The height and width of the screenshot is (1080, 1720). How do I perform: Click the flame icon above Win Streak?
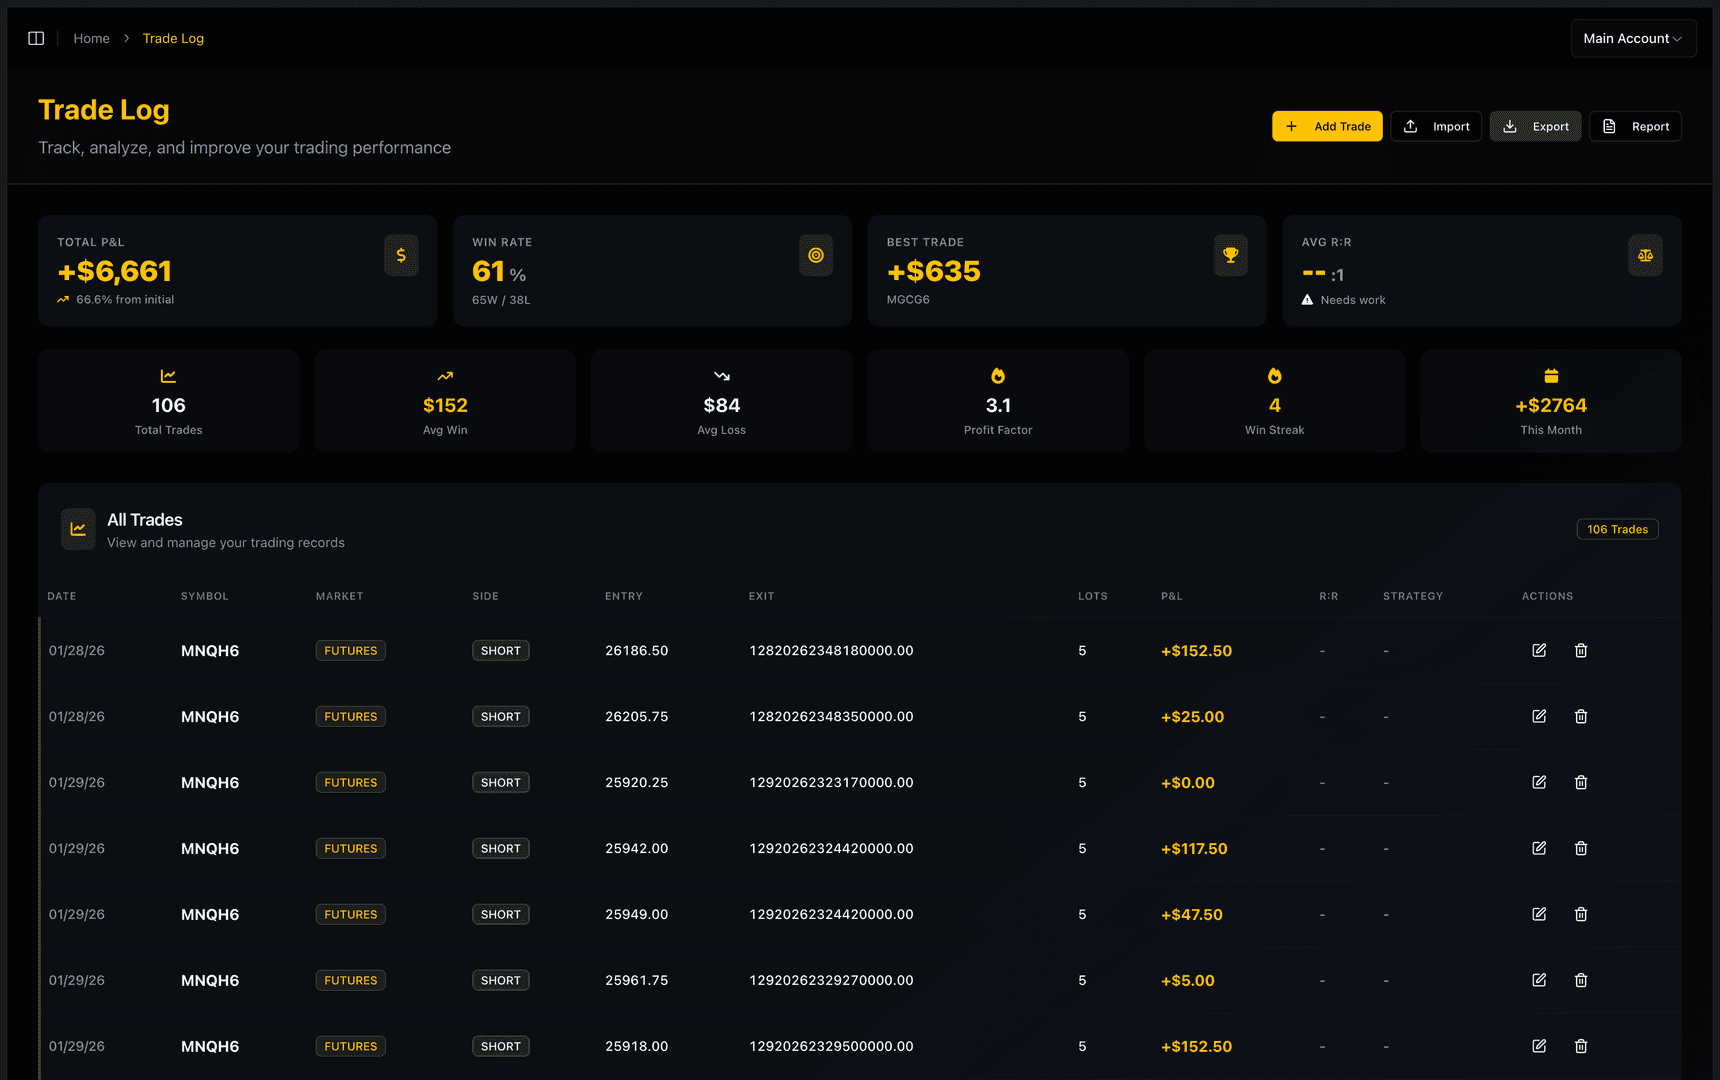tap(1275, 376)
